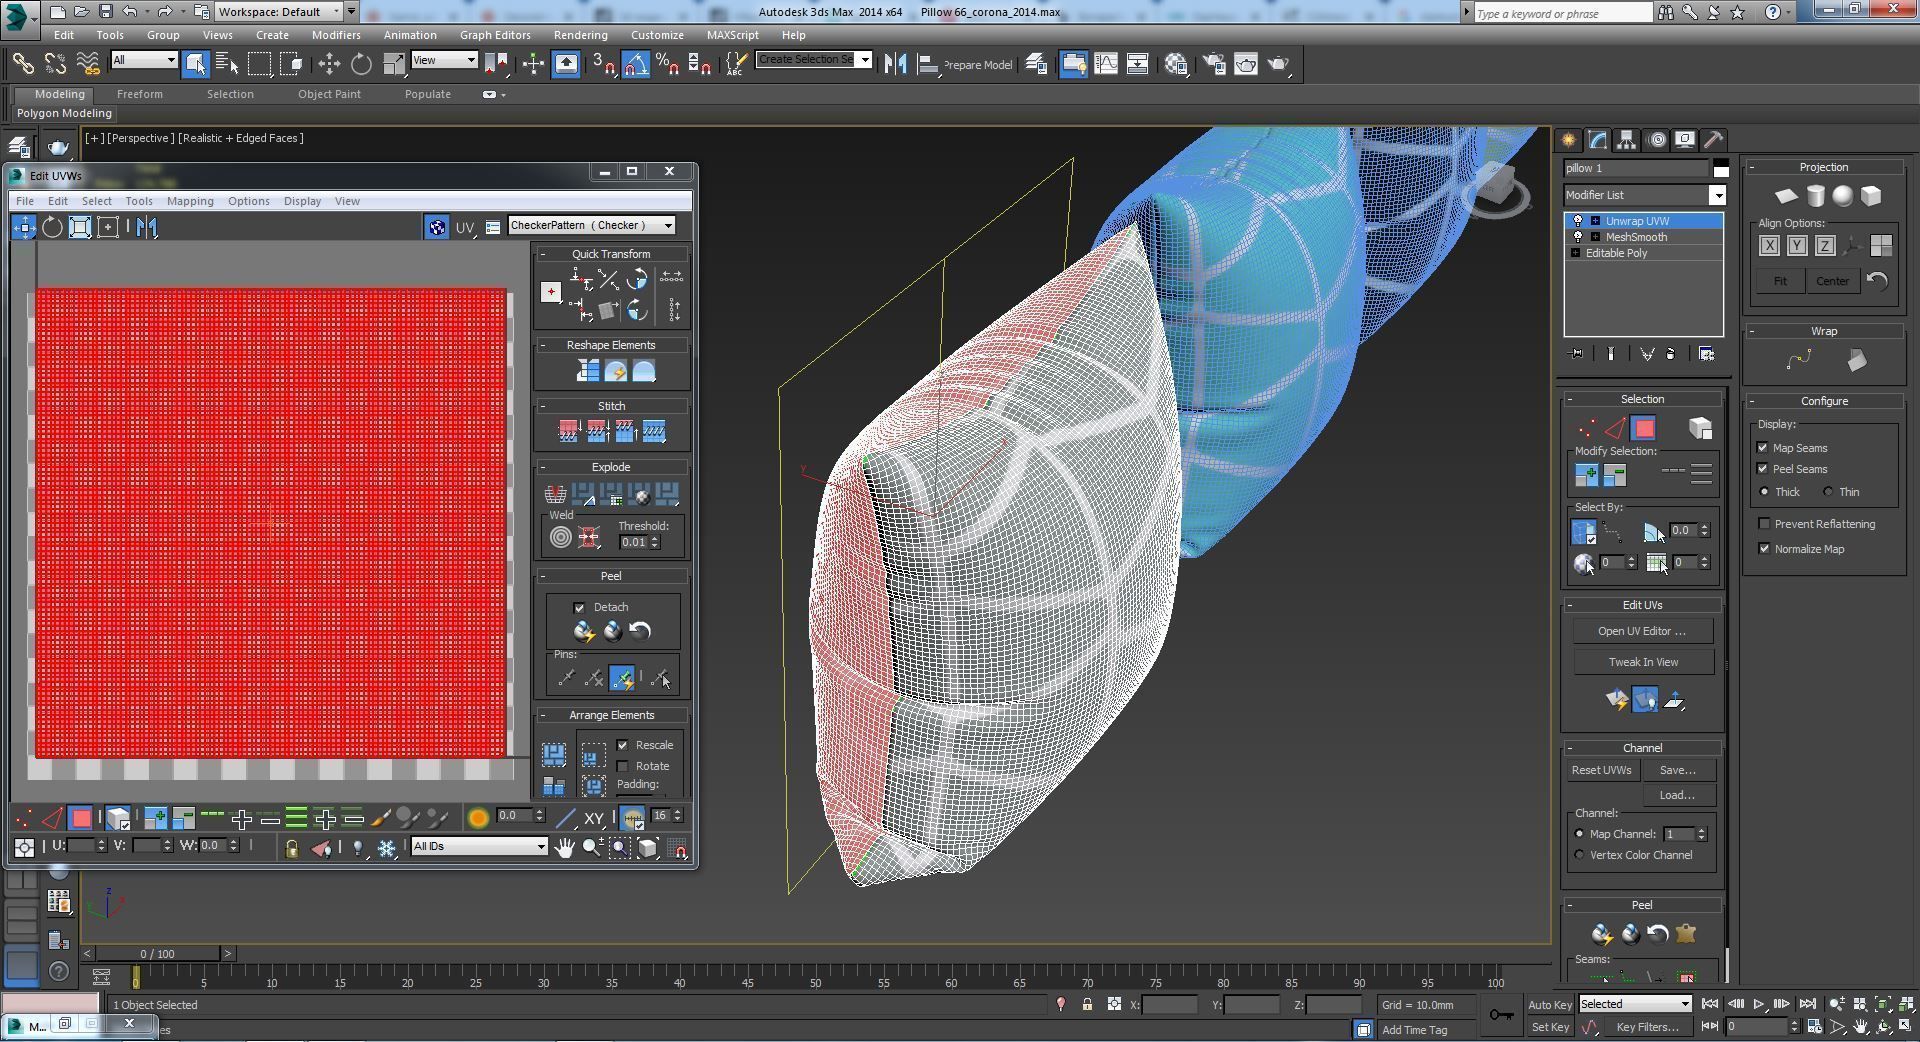Click Pack Custom icon in Arrange Elements
1920x1042 pixels.
tap(554, 754)
